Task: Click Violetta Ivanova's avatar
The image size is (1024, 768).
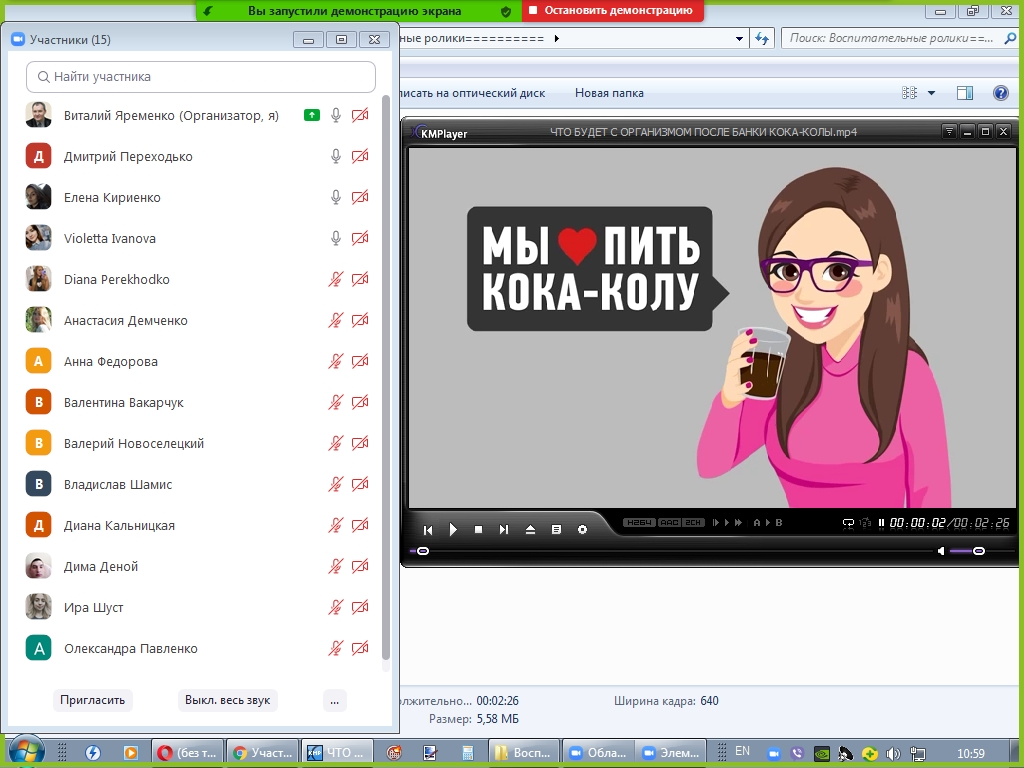Action: (x=39, y=238)
